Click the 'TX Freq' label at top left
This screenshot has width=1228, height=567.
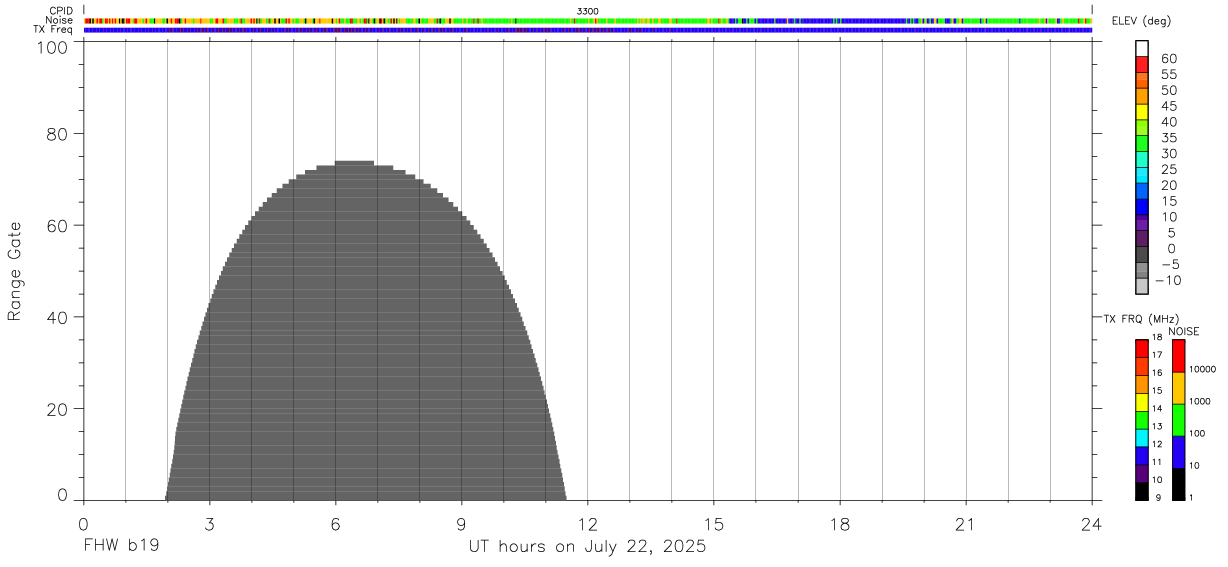pos(55,30)
